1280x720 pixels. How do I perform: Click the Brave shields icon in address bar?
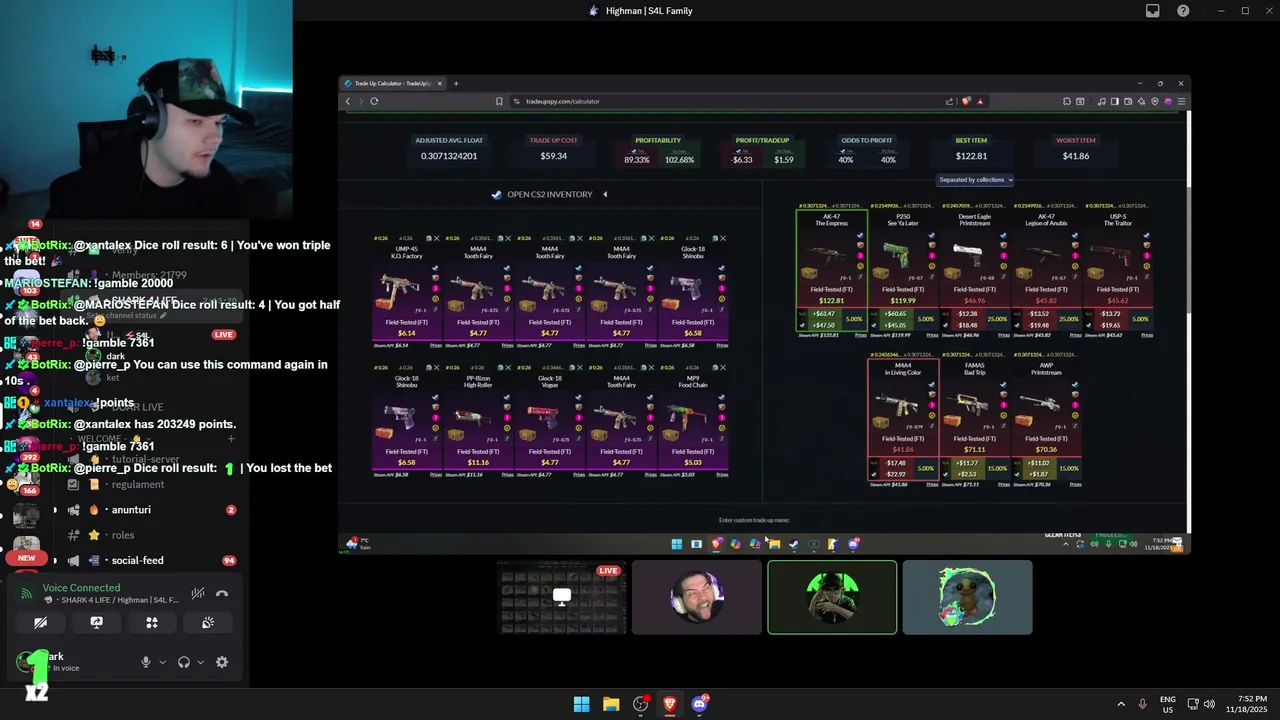[x=966, y=101]
